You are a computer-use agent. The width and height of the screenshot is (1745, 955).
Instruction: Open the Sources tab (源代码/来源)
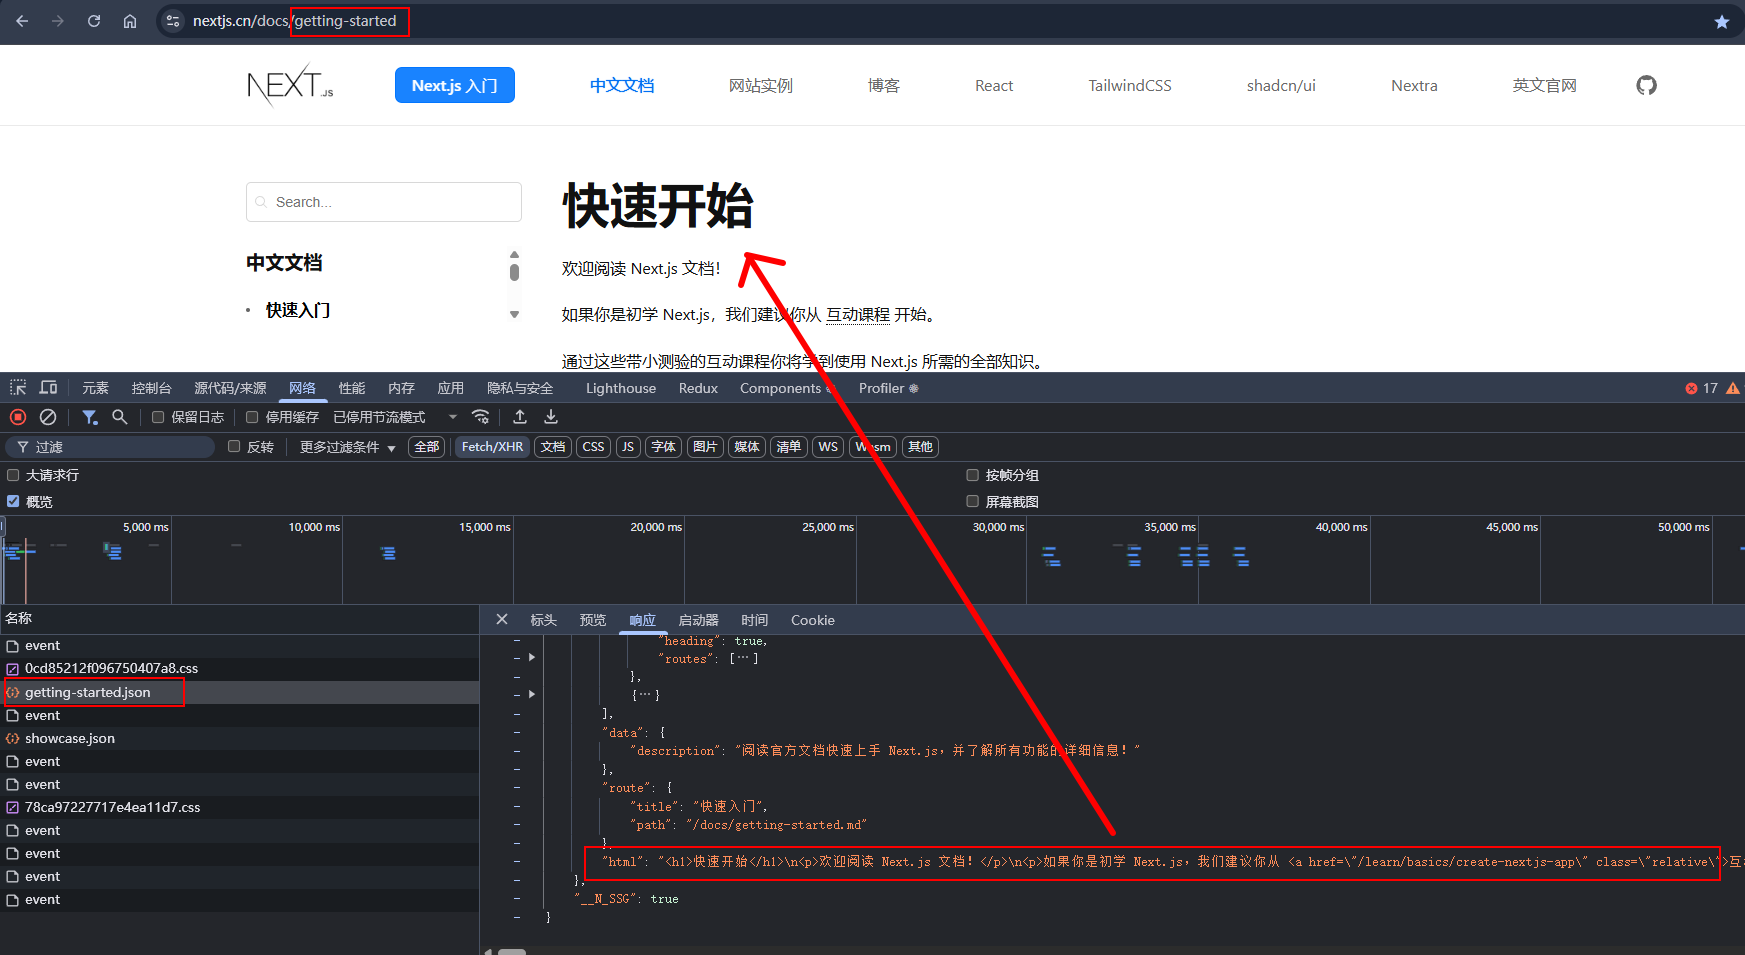[230, 388]
